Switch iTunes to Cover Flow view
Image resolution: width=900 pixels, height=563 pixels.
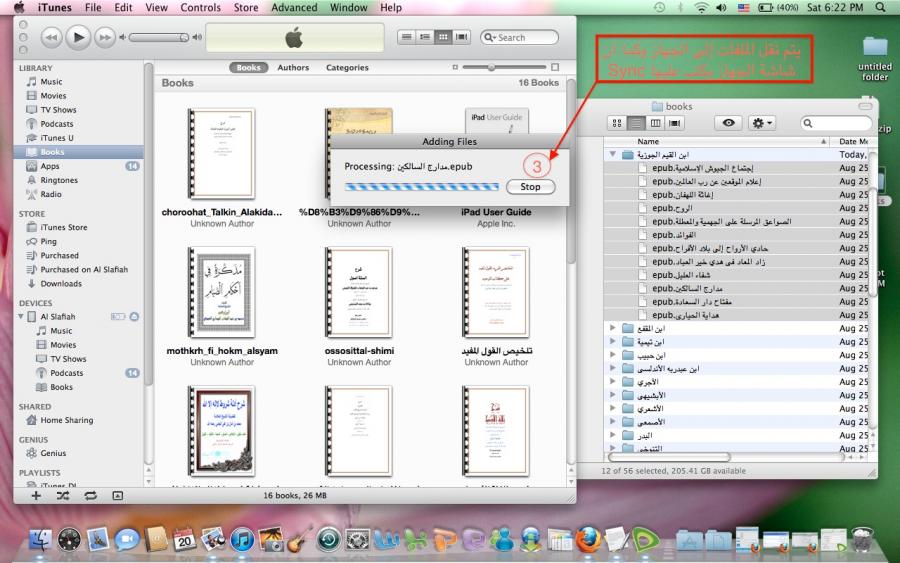461,37
